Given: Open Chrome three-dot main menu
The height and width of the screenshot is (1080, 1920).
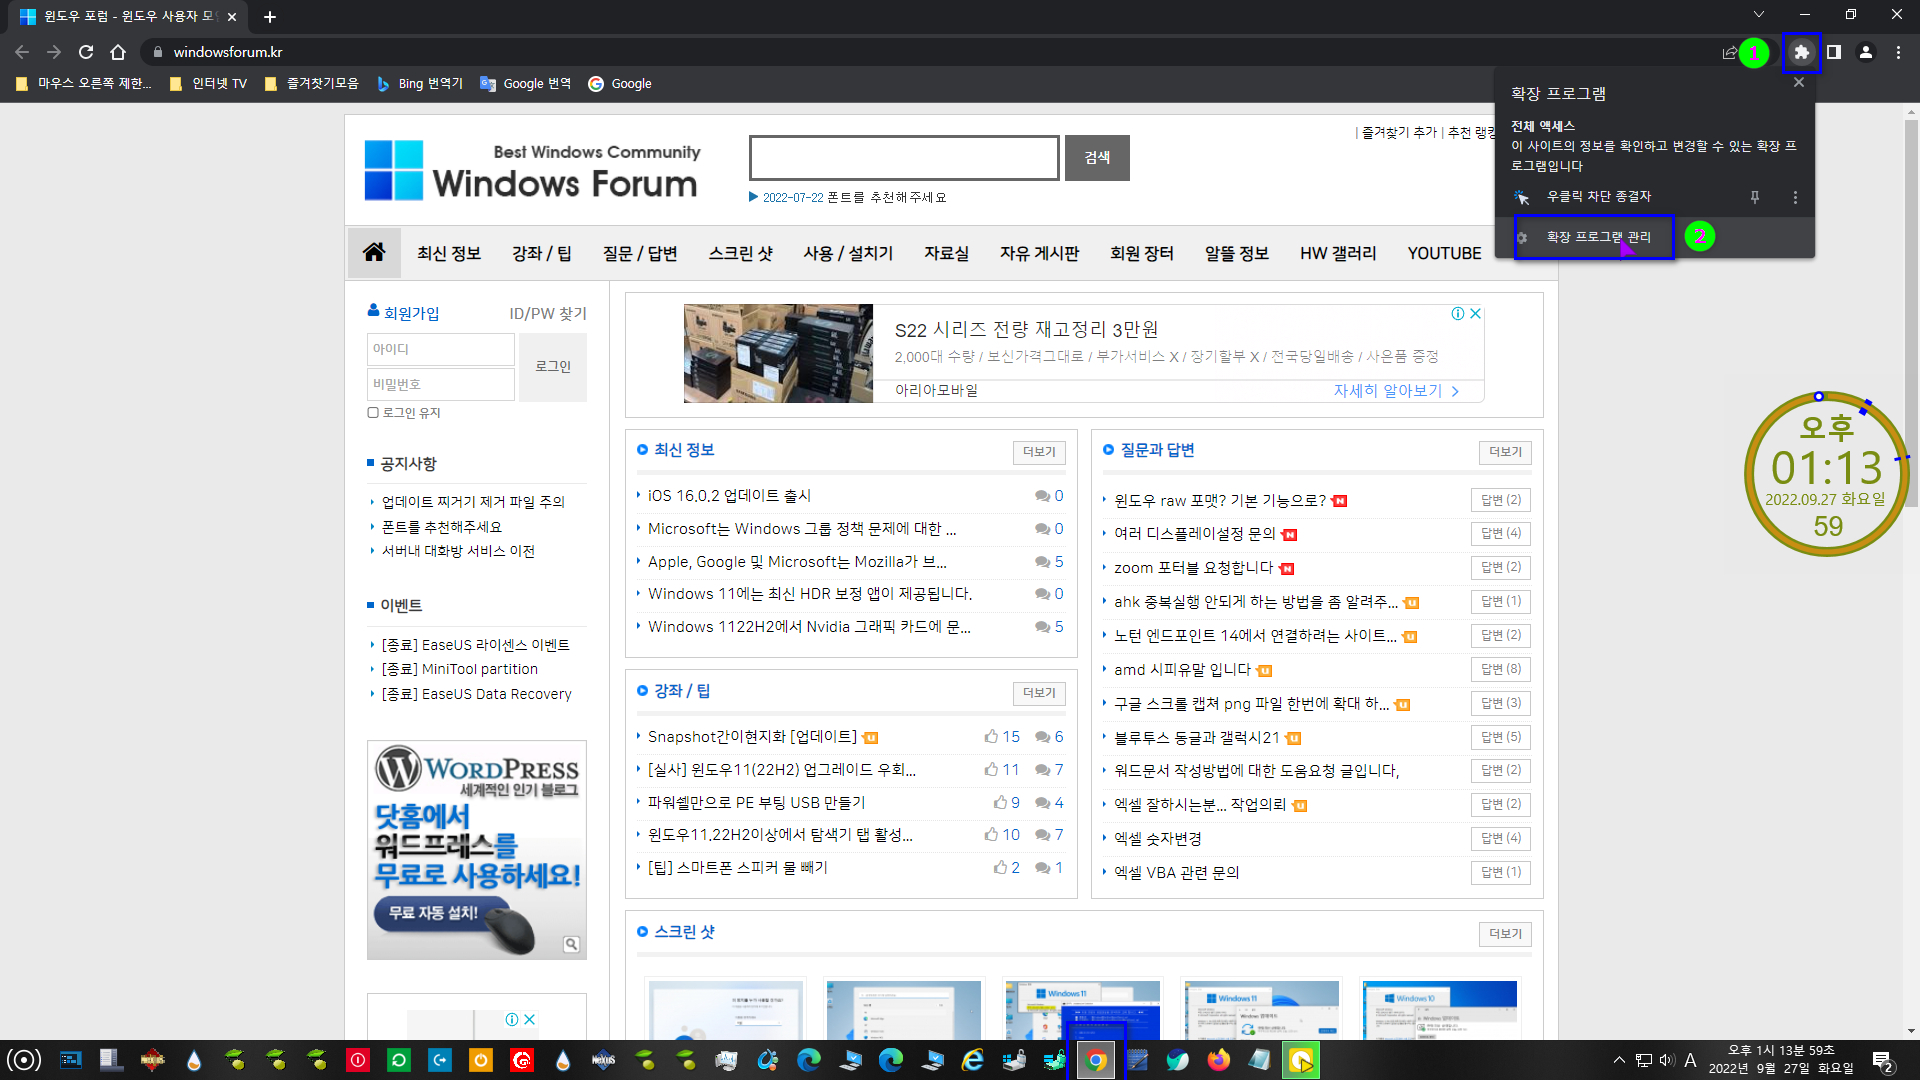Looking at the screenshot, I should (x=1898, y=52).
